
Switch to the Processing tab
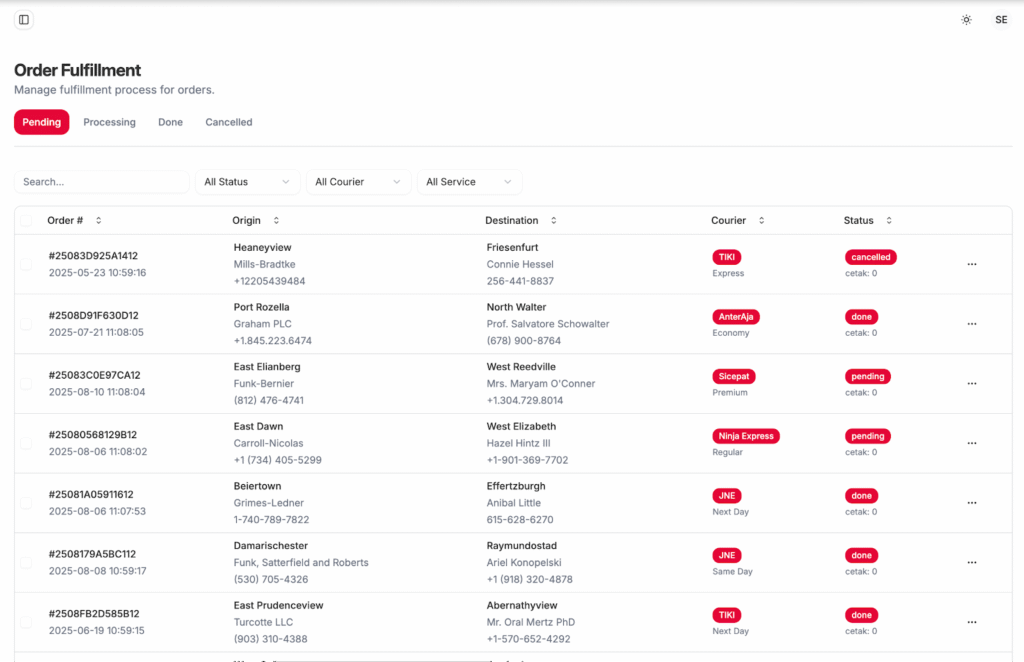pos(109,122)
